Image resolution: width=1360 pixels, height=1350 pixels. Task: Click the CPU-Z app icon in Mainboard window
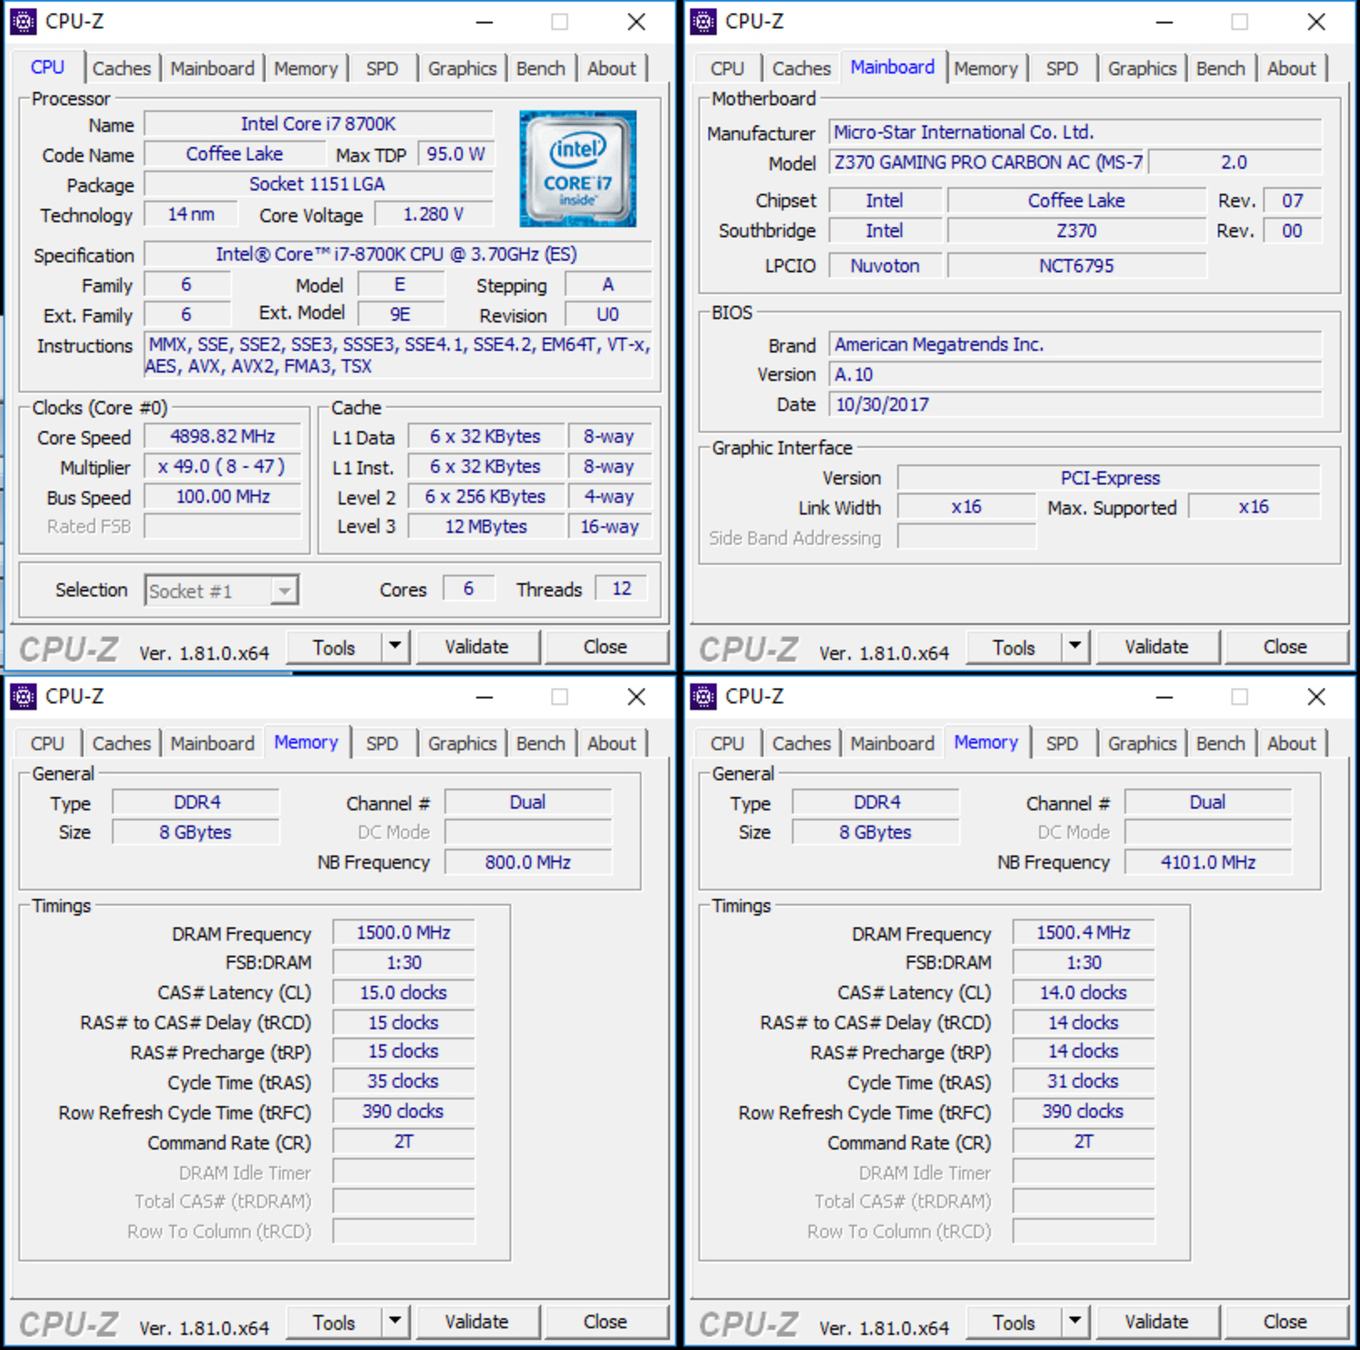pos(704,21)
